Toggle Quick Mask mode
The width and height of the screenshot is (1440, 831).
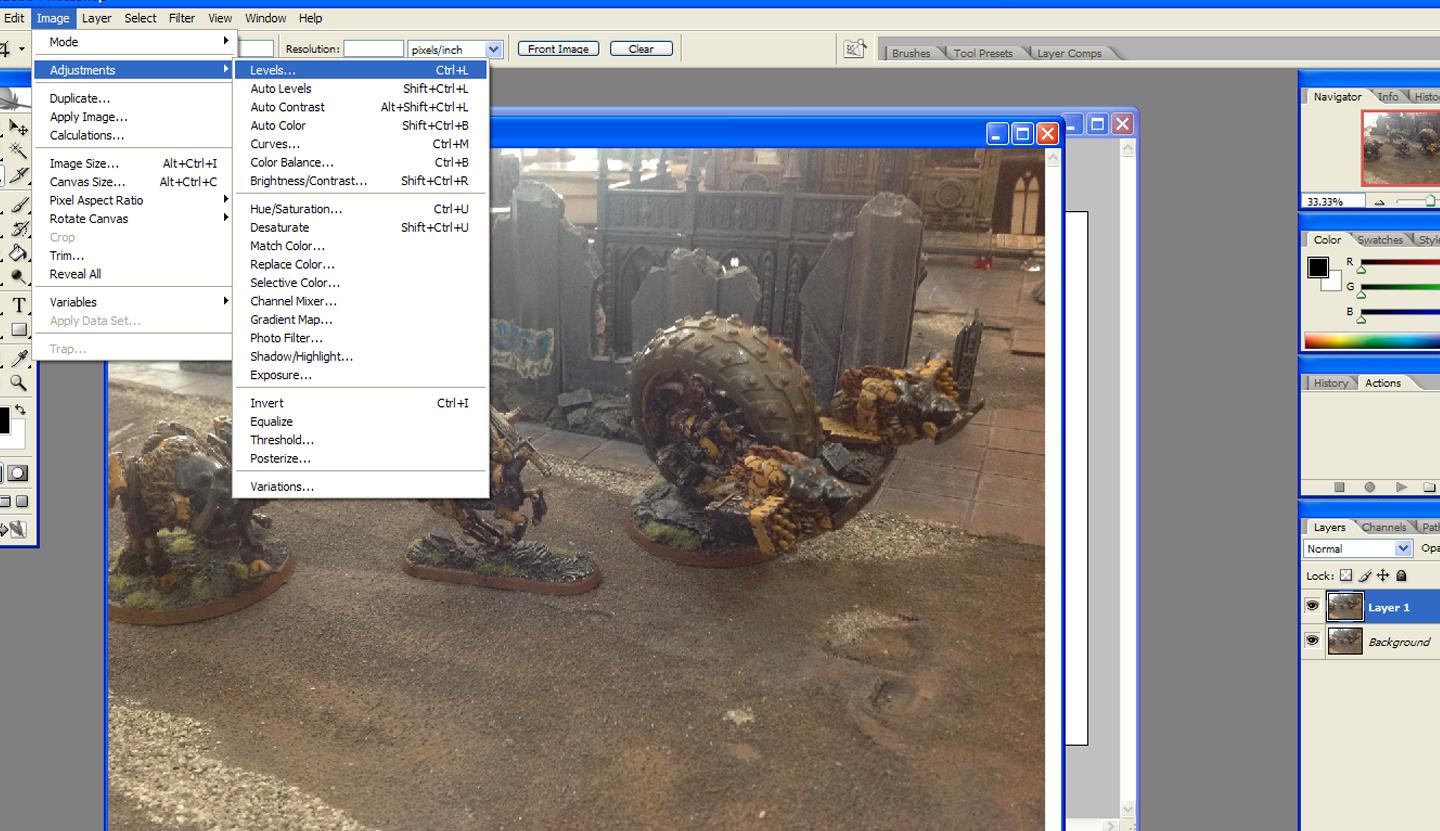coord(19,473)
